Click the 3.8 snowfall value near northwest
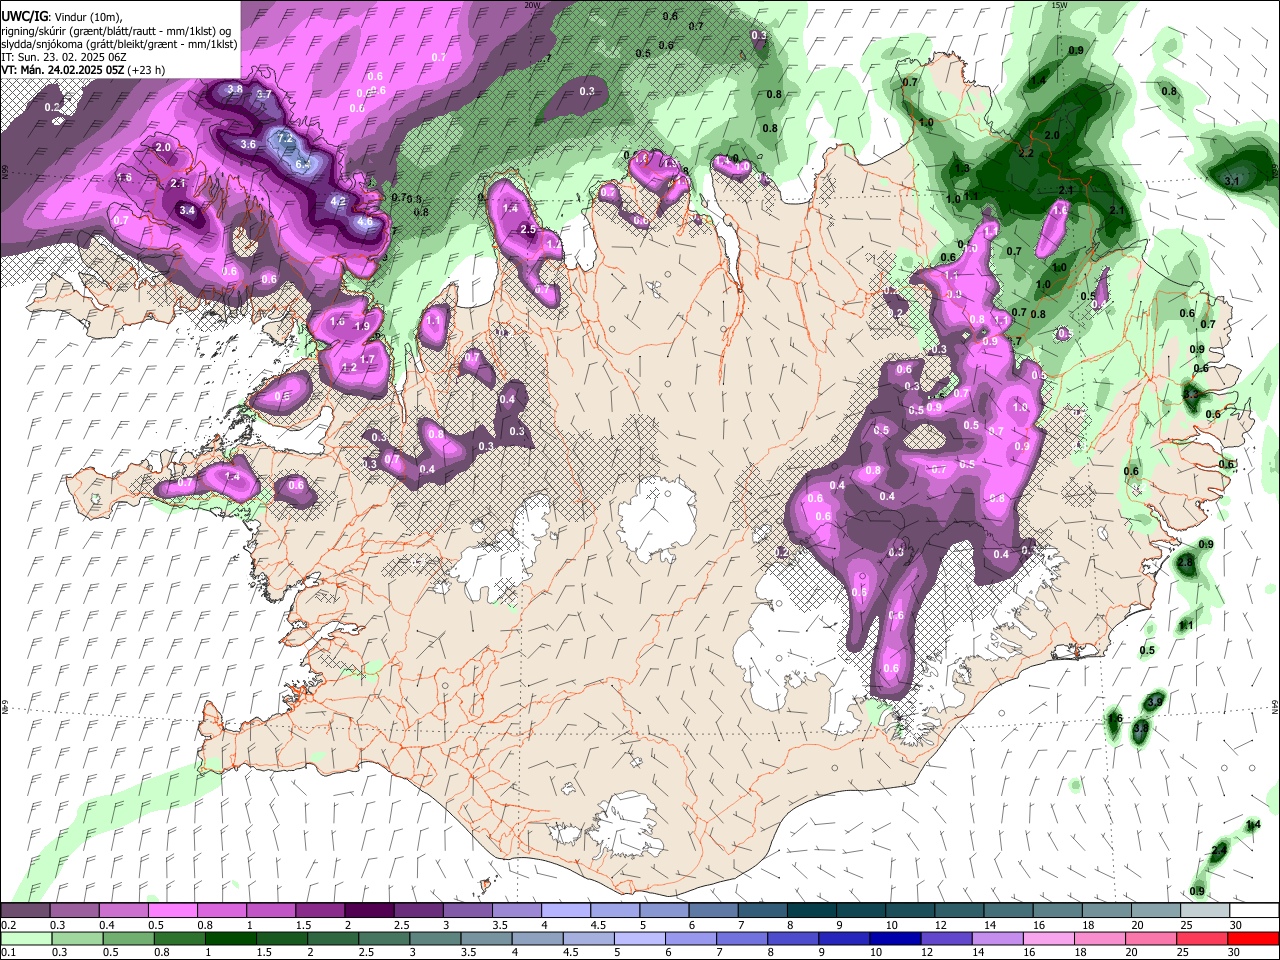Image resolution: width=1280 pixels, height=960 pixels. coord(235,89)
